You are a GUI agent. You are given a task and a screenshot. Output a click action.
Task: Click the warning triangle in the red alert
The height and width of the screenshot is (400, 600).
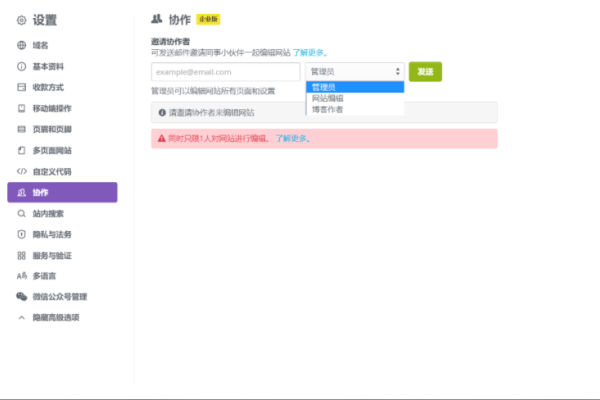click(x=162, y=139)
